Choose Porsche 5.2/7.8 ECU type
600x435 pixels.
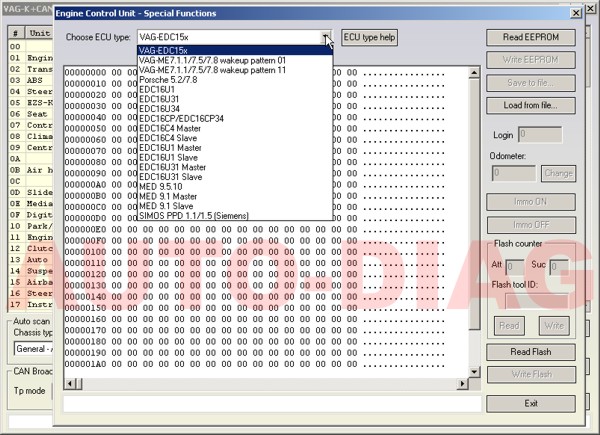235,80
